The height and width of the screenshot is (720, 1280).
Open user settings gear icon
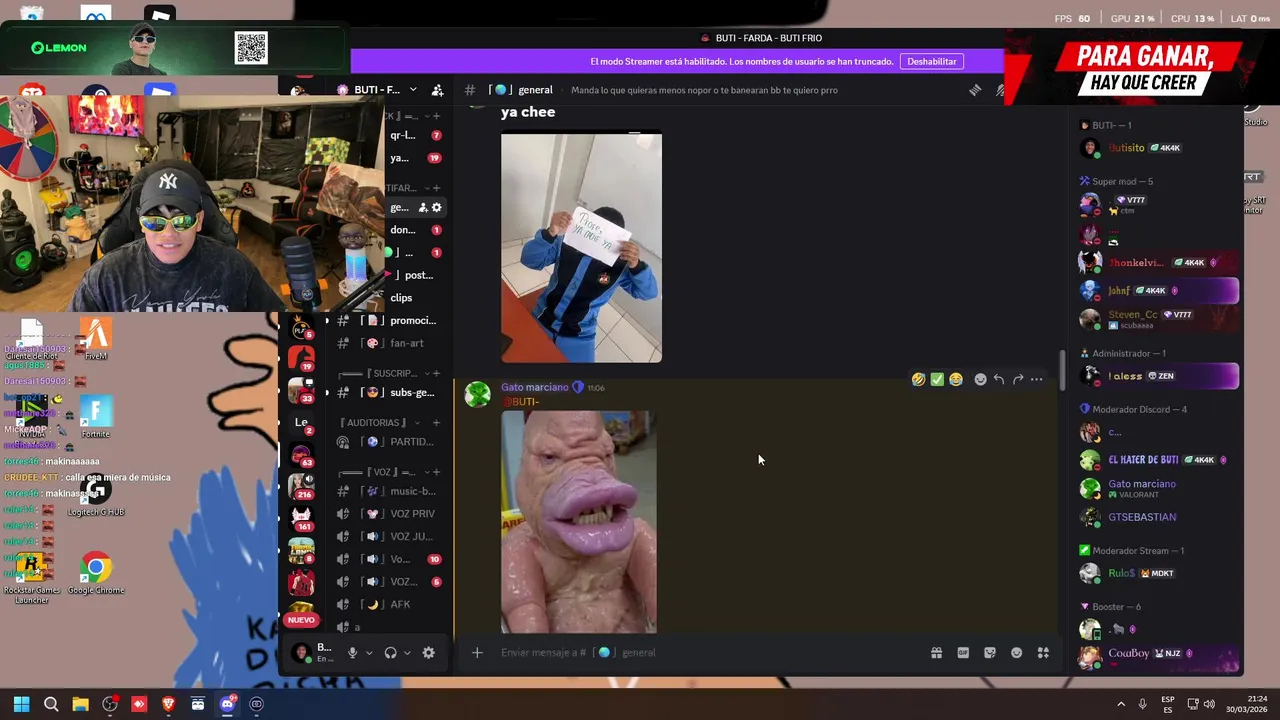[428, 653]
